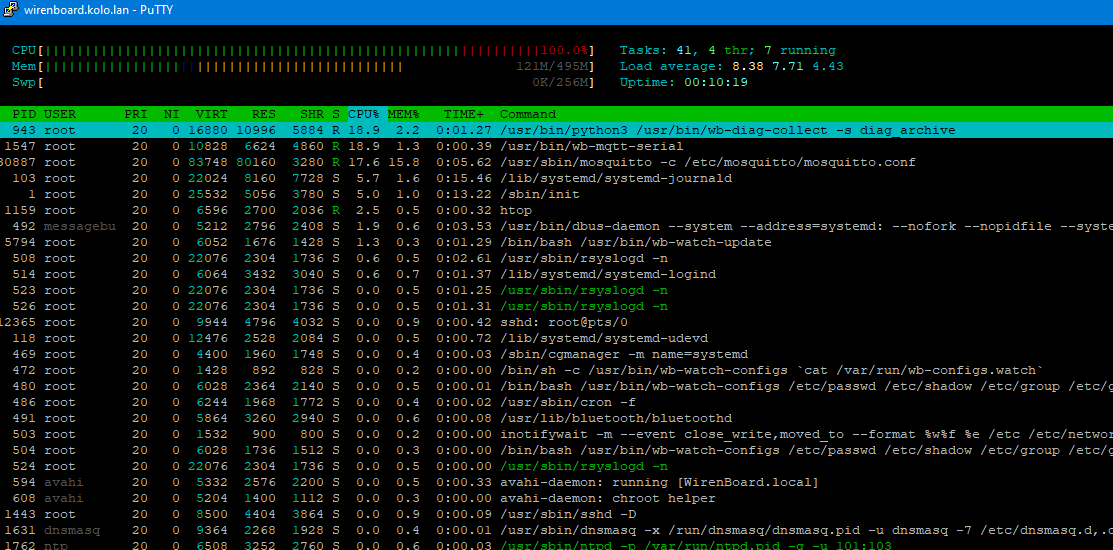Click the highlighted CPU% column header
This screenshot has height=550, width=1113.
(x=364, y=114)
